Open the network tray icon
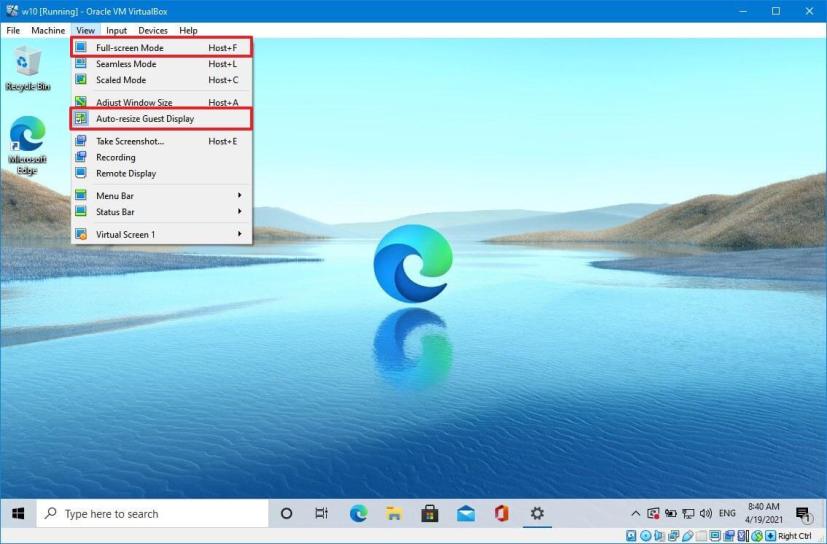 click(x=688, y=513)
